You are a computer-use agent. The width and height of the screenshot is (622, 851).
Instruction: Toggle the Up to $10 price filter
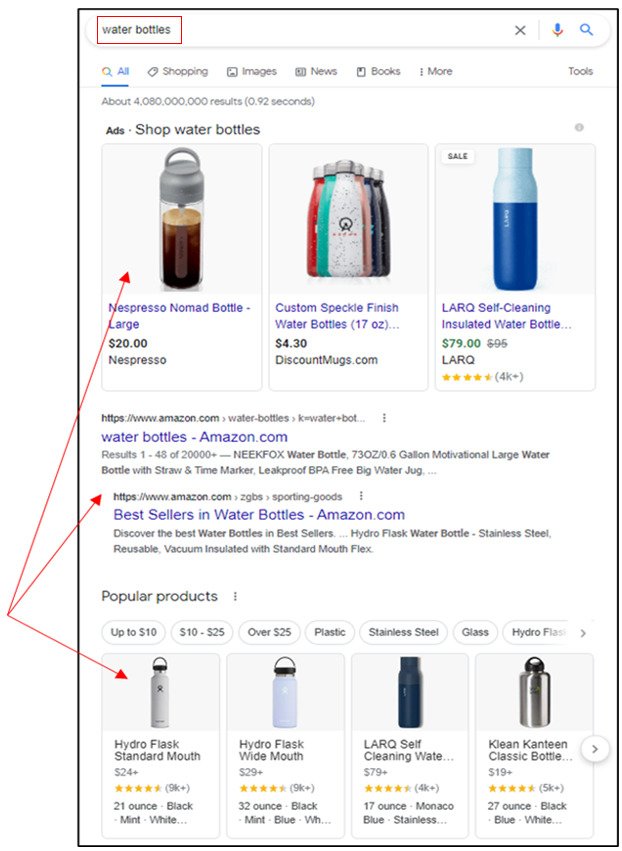point(134,632)
